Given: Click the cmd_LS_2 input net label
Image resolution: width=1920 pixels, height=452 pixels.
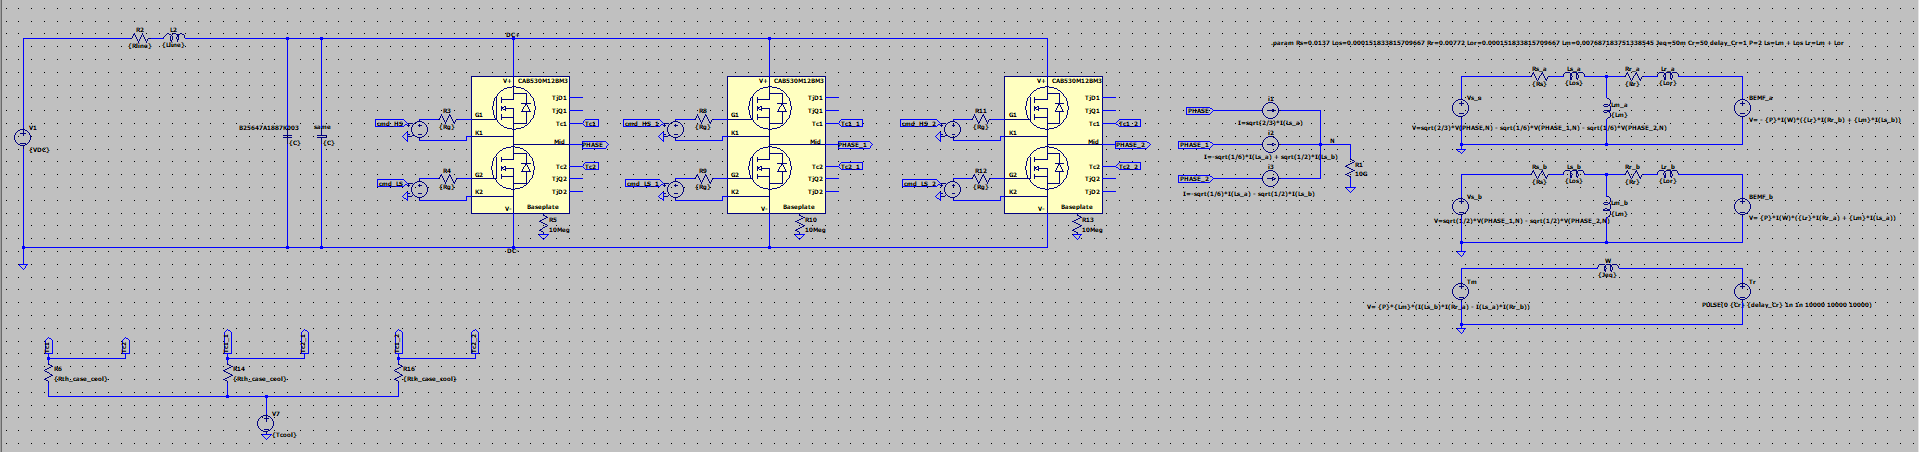Looking at the screenshot, I should 921,184.
